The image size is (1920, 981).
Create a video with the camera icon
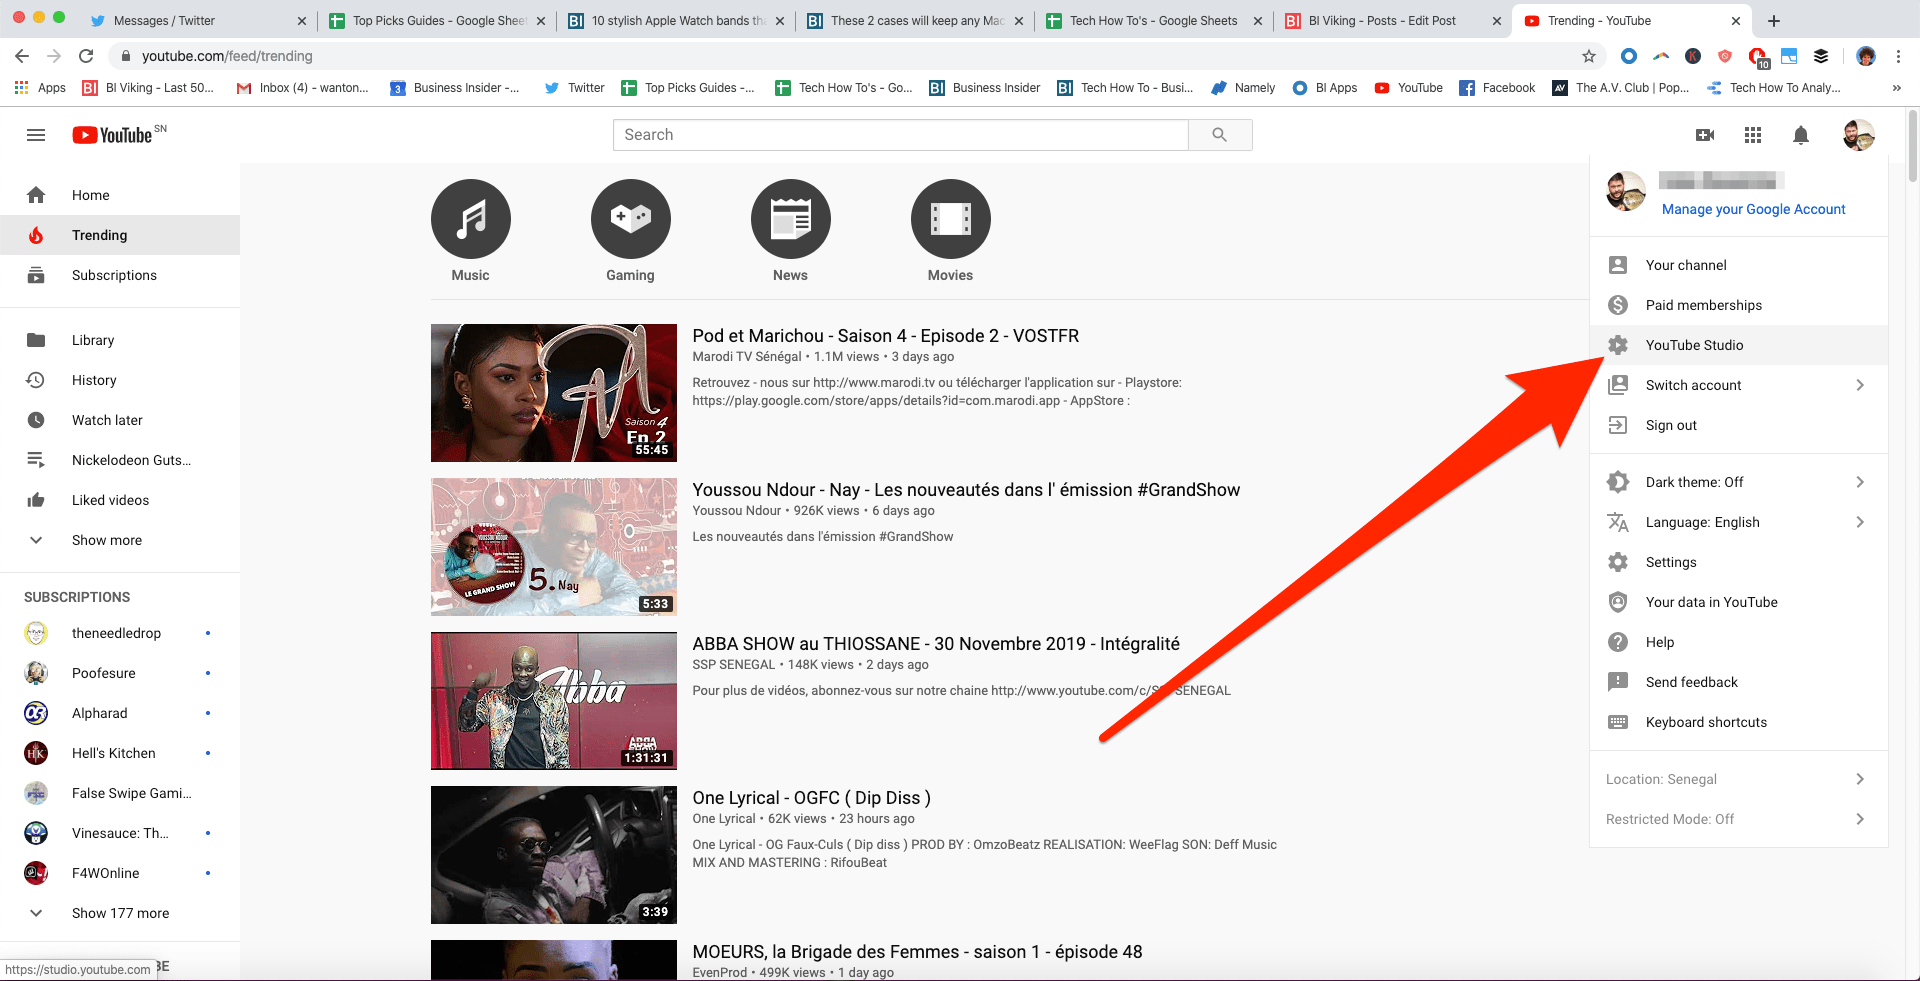[1705, 135]
